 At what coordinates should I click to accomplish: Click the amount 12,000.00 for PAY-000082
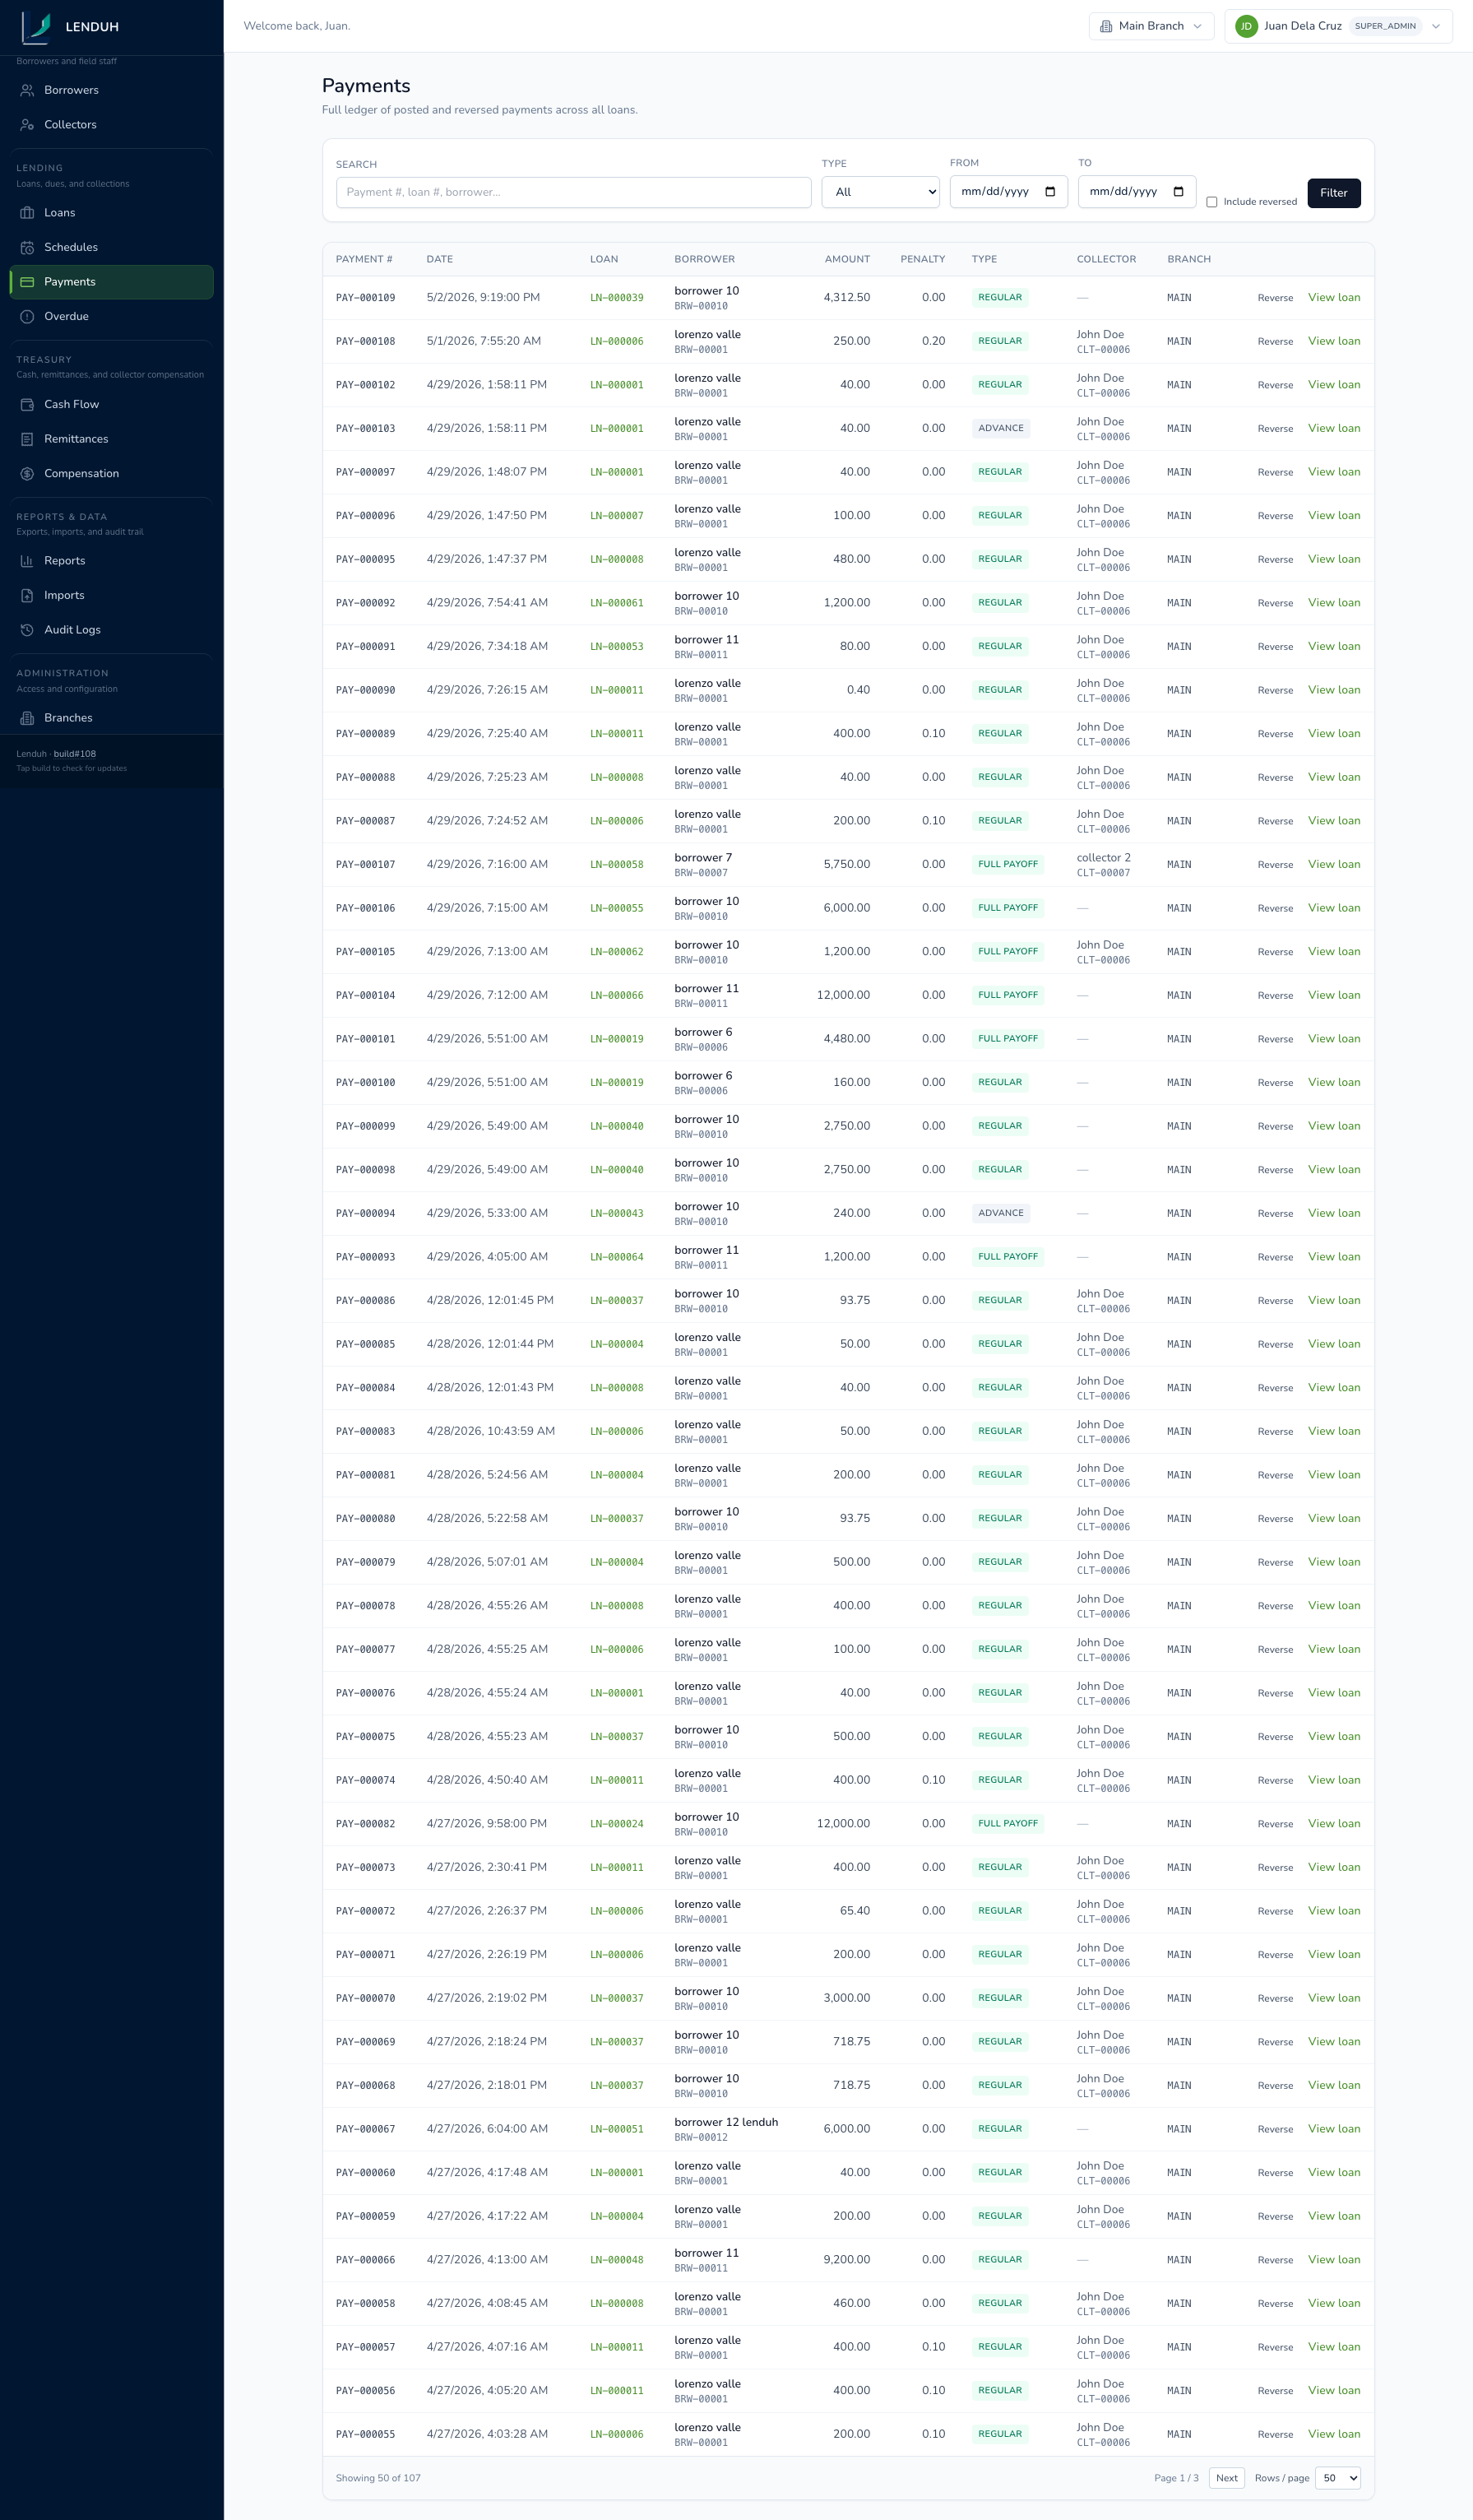(843, 1823)
